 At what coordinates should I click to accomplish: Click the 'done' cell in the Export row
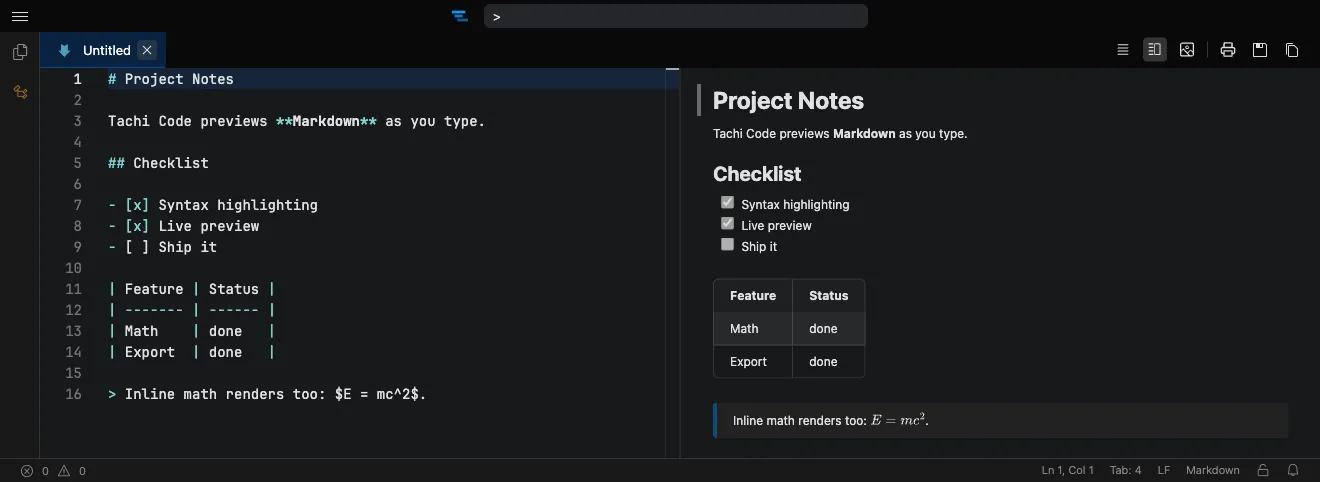click(x=828, y=362)
